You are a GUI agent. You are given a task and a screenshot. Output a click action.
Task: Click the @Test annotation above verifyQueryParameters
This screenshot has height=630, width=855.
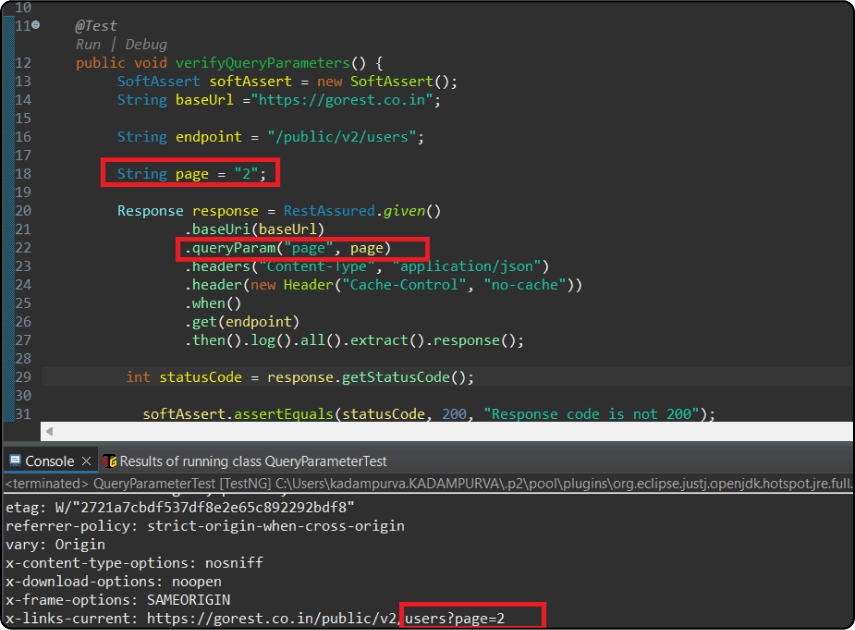pos(97,25)
